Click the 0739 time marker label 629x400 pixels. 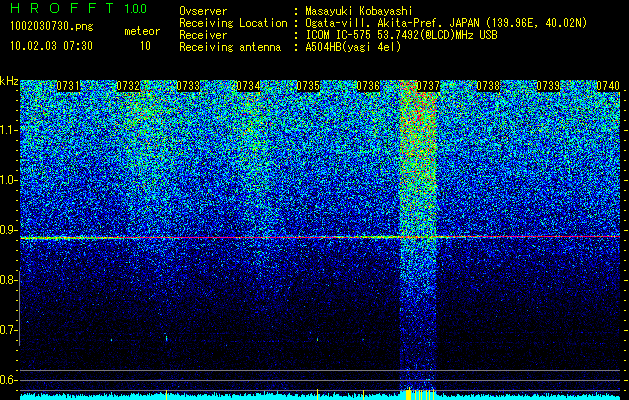tap(548, 86)
